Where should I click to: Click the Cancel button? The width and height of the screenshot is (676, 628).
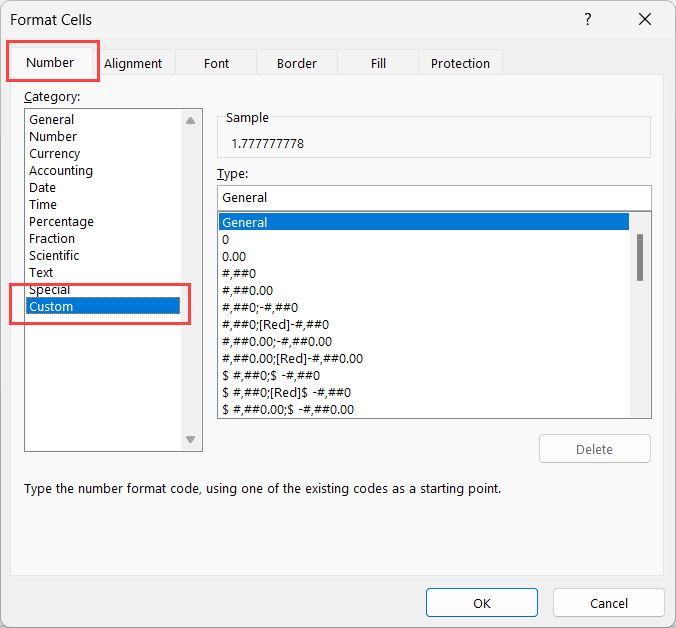[x=608, y=602]
